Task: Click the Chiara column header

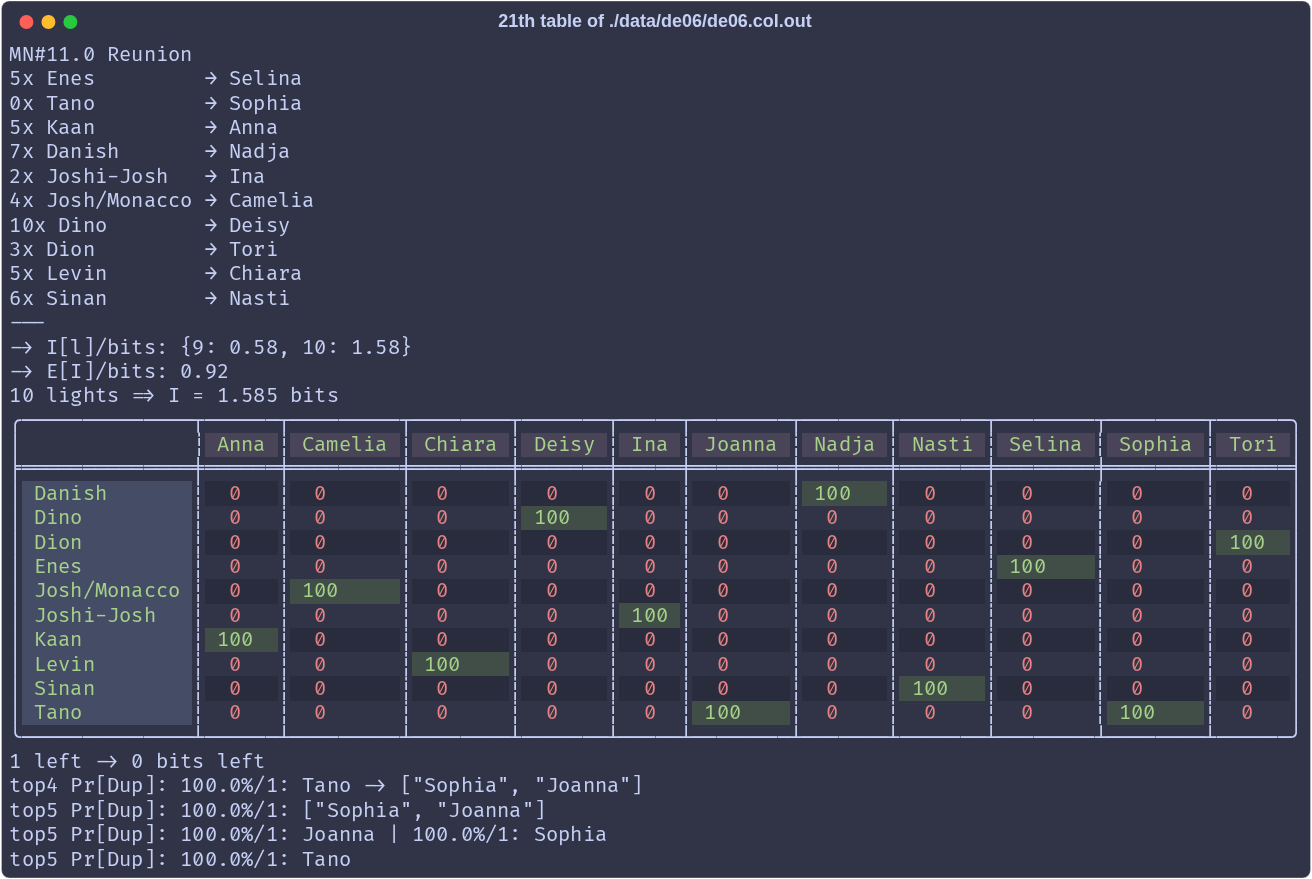Action: [460, 445]
